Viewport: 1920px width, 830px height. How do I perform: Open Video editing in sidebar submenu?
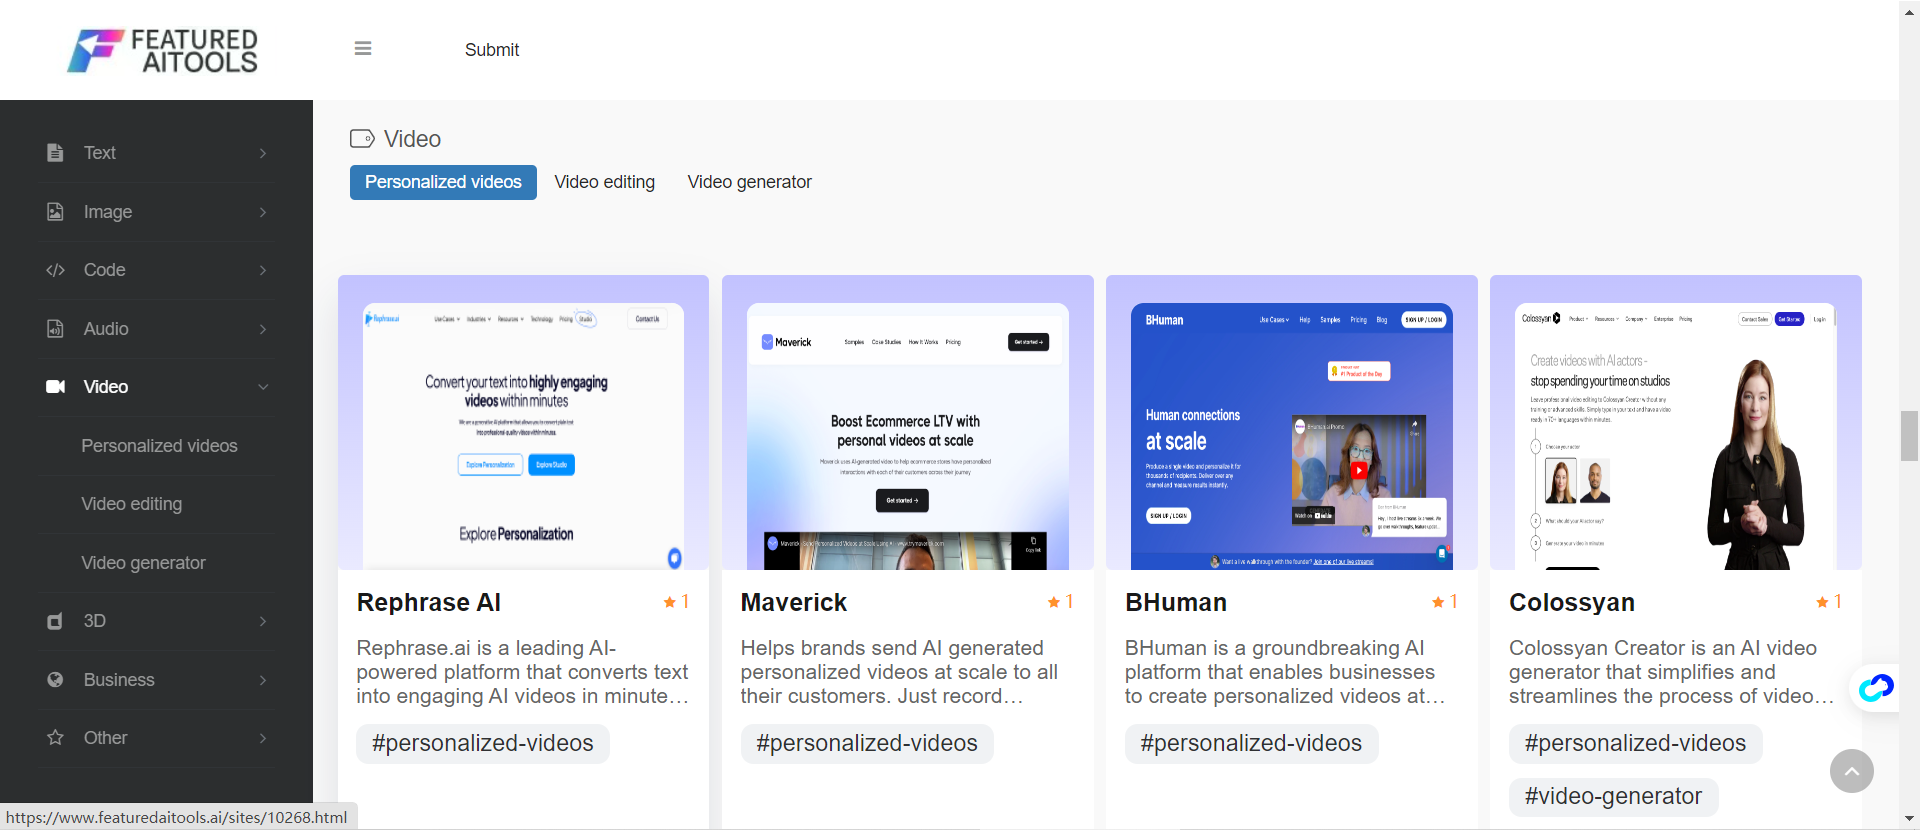tap(131, 504)
